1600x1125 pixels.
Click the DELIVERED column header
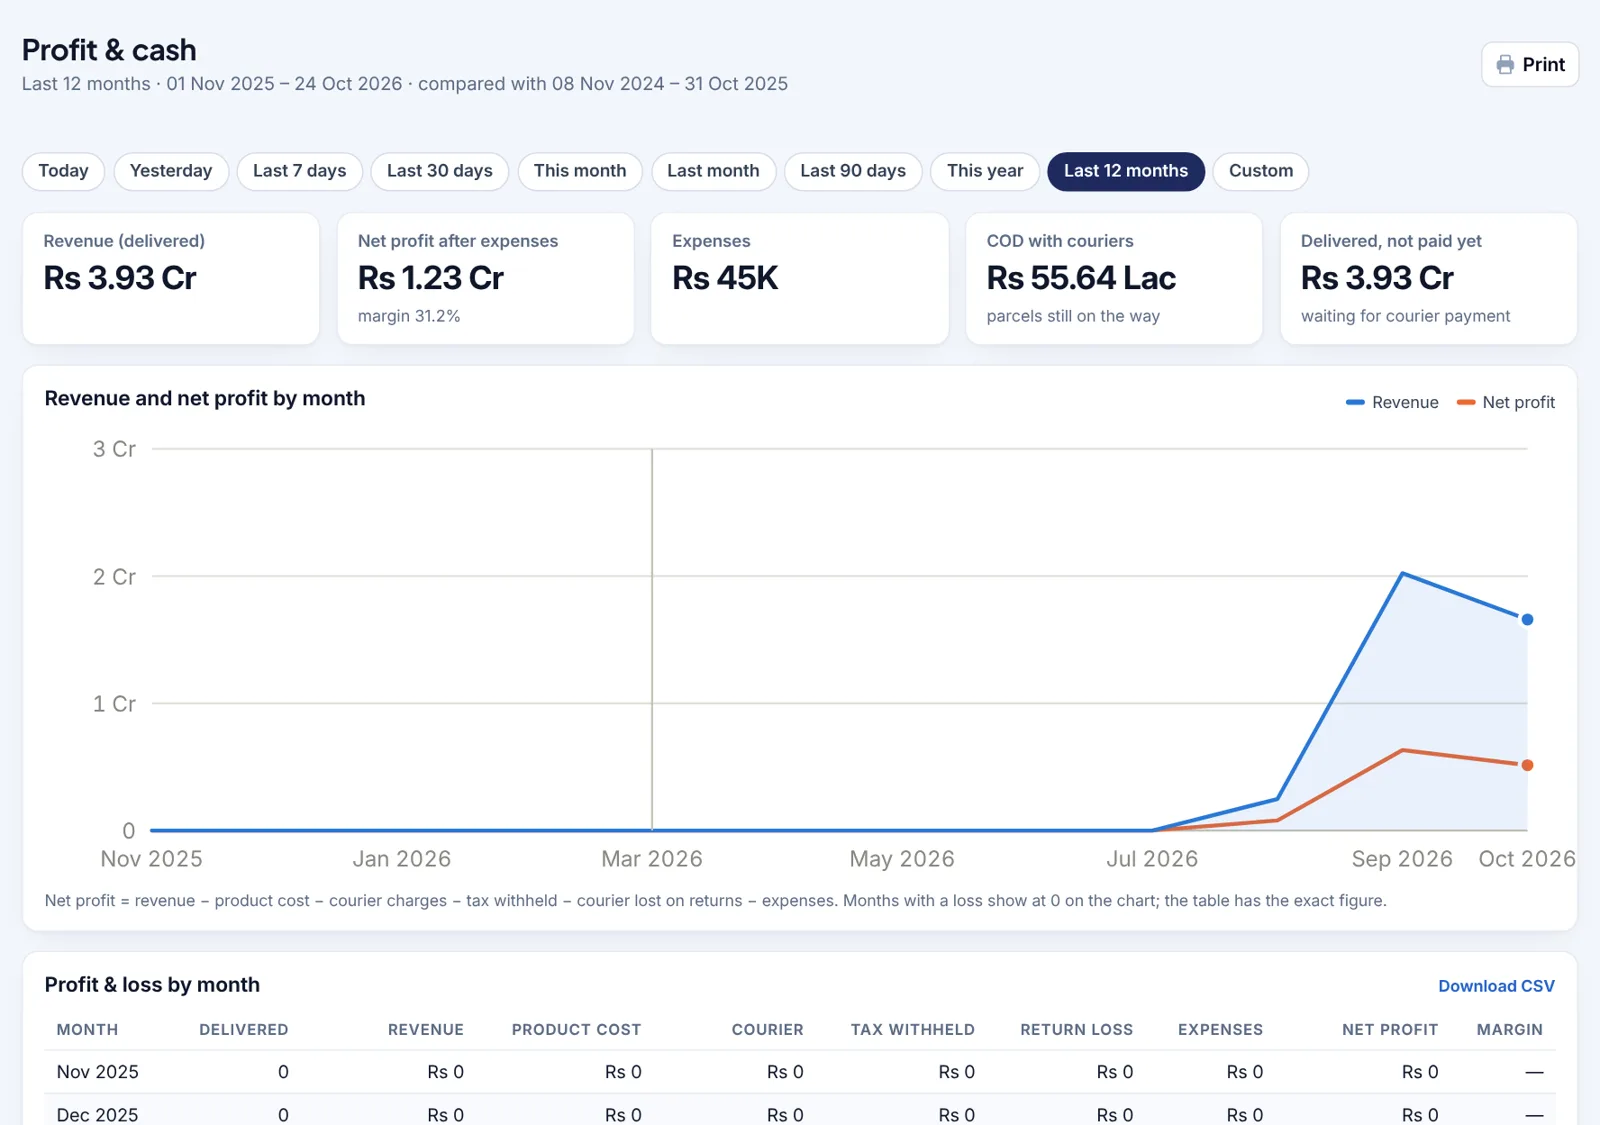coord(244,1030)
